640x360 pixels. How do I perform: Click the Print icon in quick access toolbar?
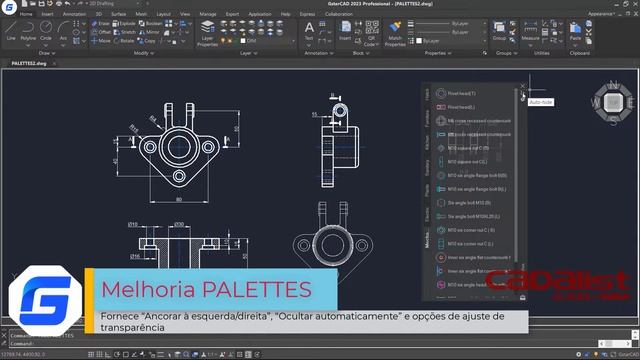[59, 4]
